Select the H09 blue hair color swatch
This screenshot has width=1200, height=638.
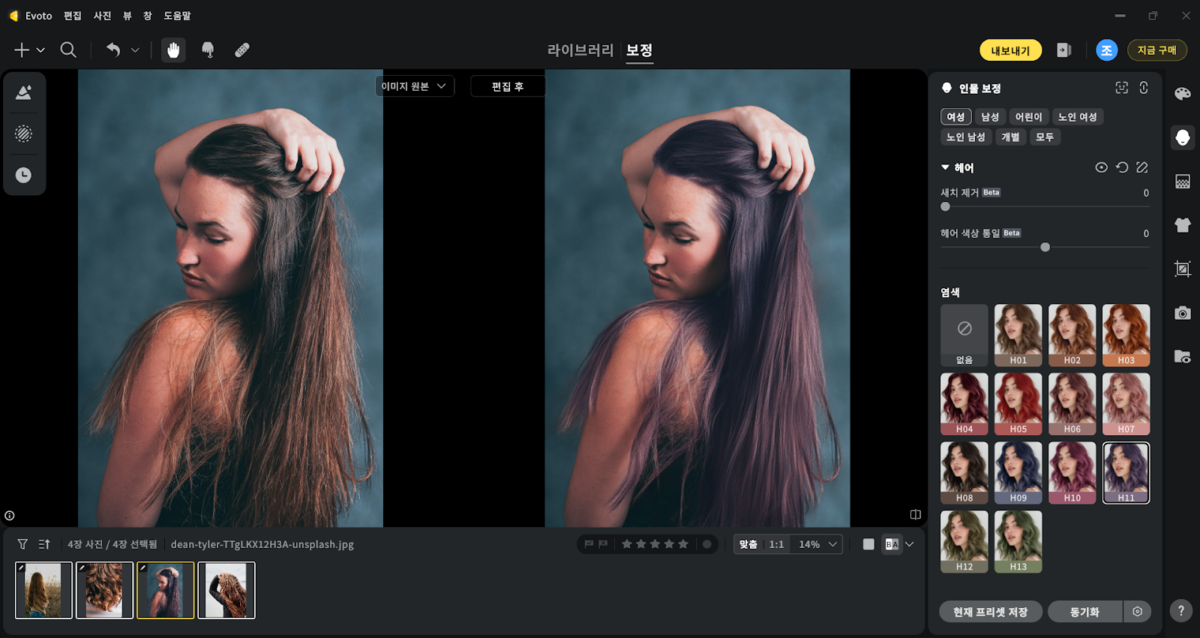(1018, 473)
